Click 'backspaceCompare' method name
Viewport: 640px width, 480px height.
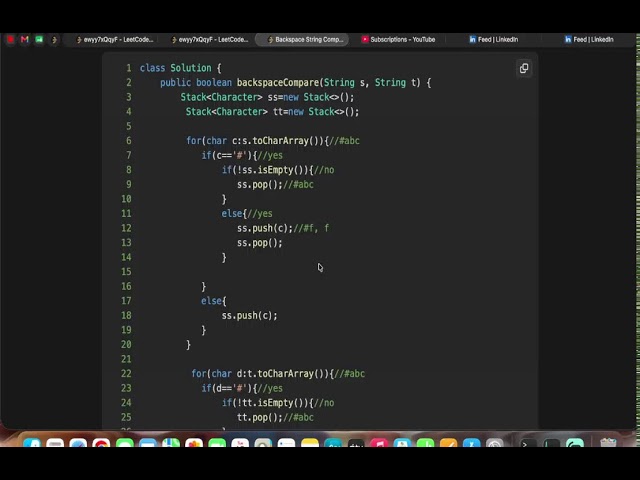point(278,82)
